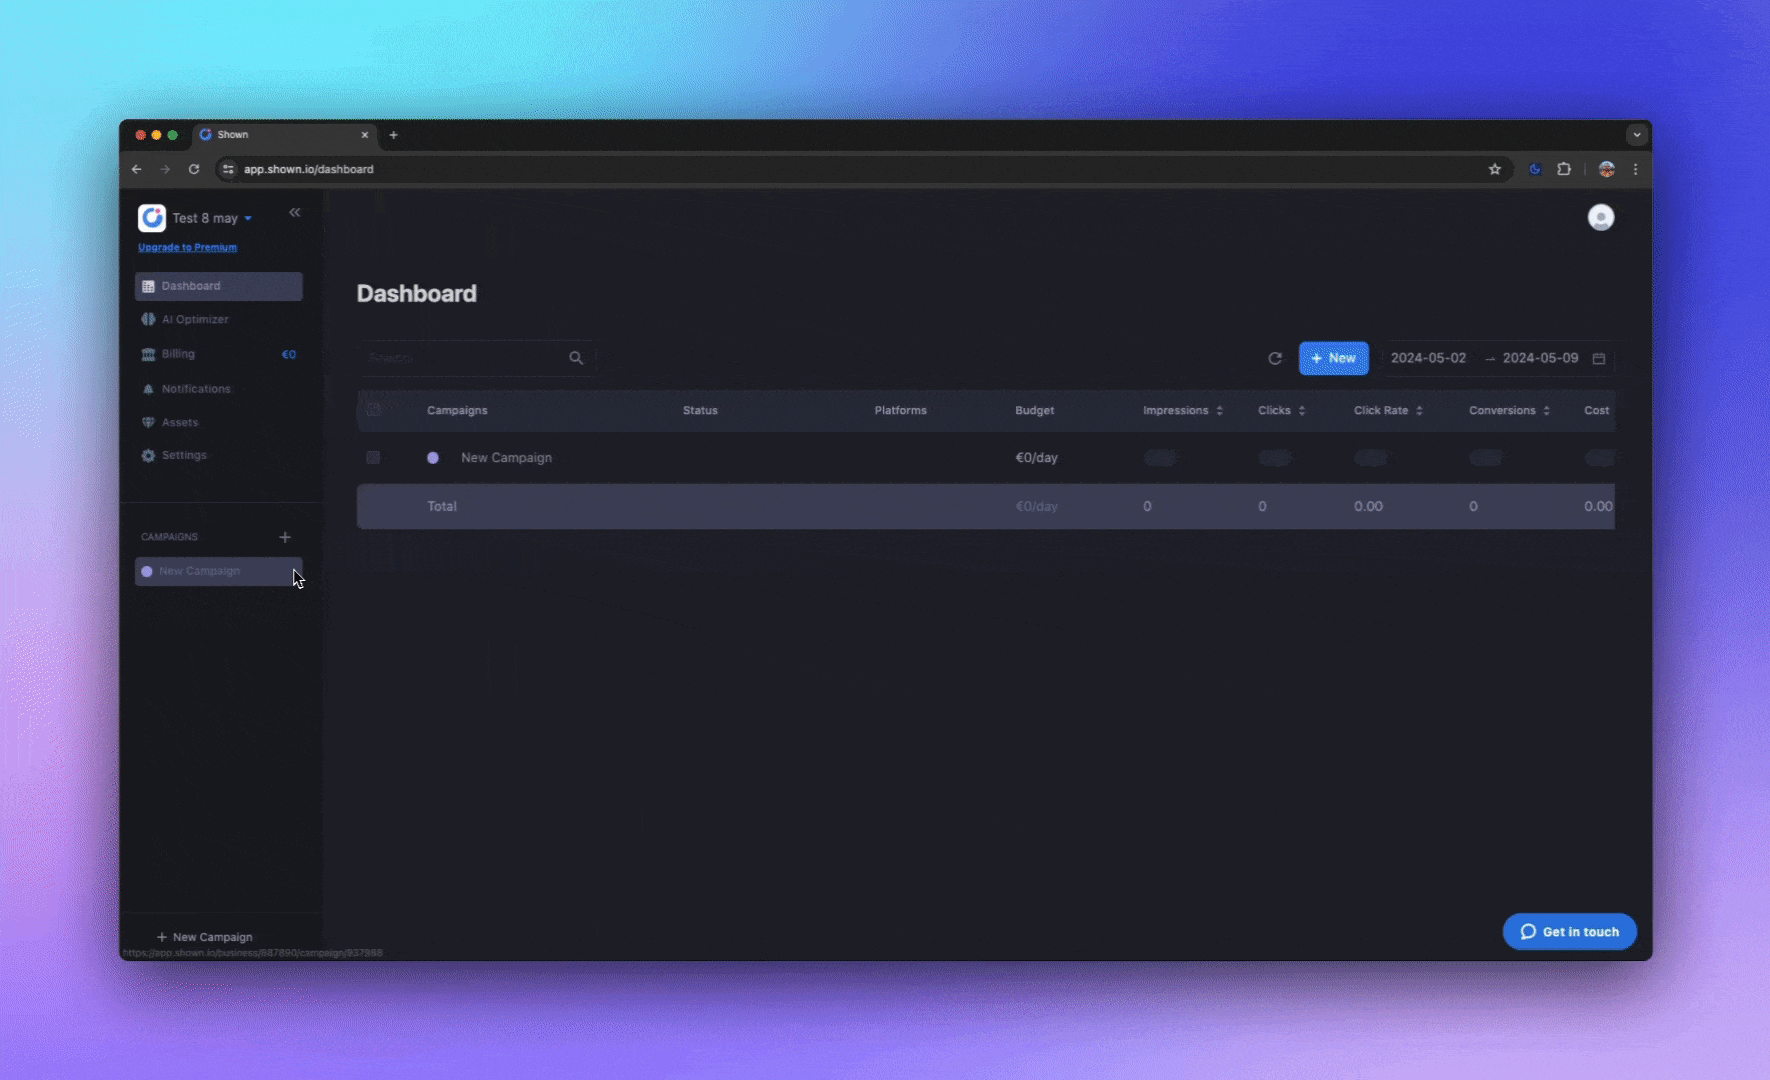The image size is (1770, 1080).
Task: Check the New Campaign row checkbox
Action: pos(373,458)
